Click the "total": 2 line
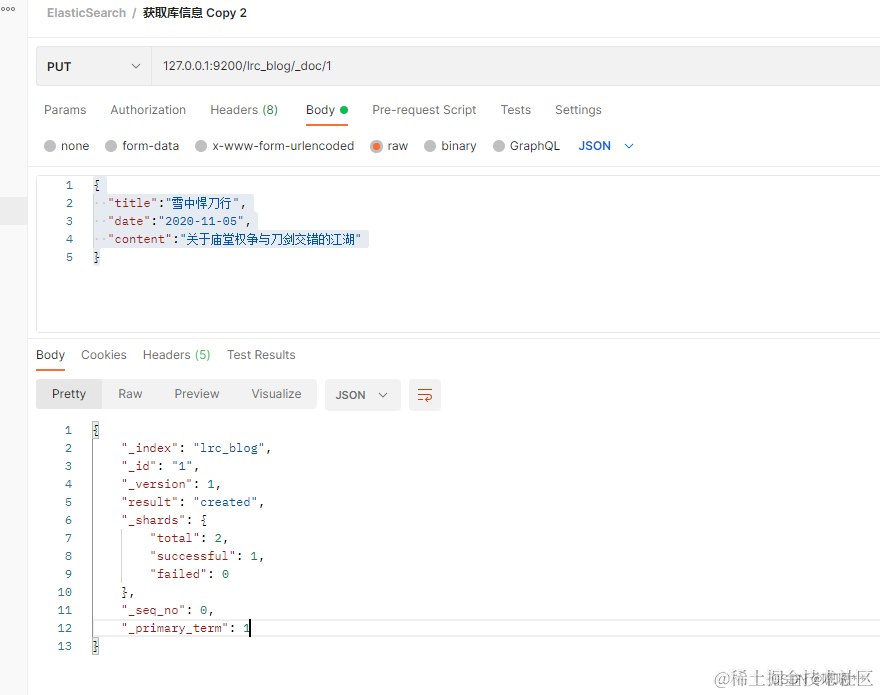The height and width of the screenshot is (695, 880). [x=189, y=538]
